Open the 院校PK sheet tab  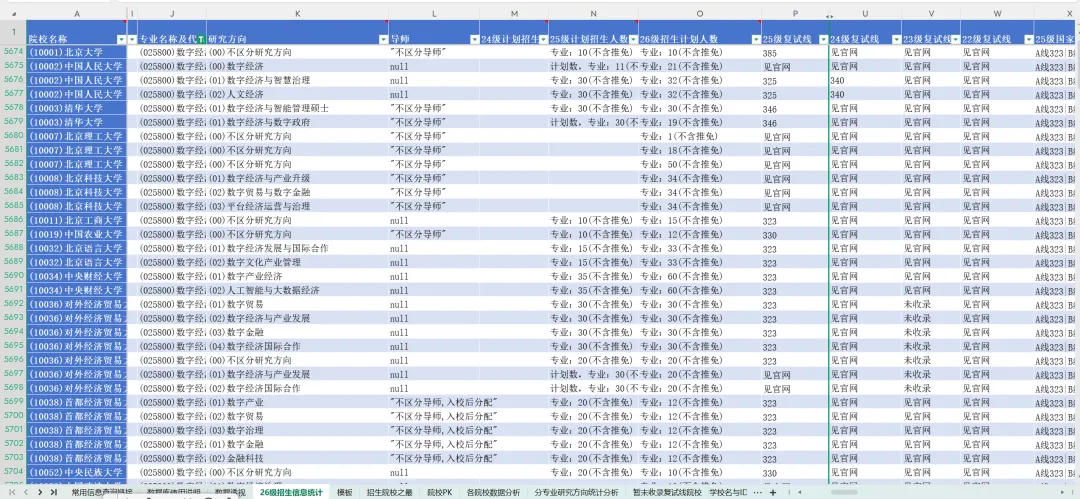point(439,492)
